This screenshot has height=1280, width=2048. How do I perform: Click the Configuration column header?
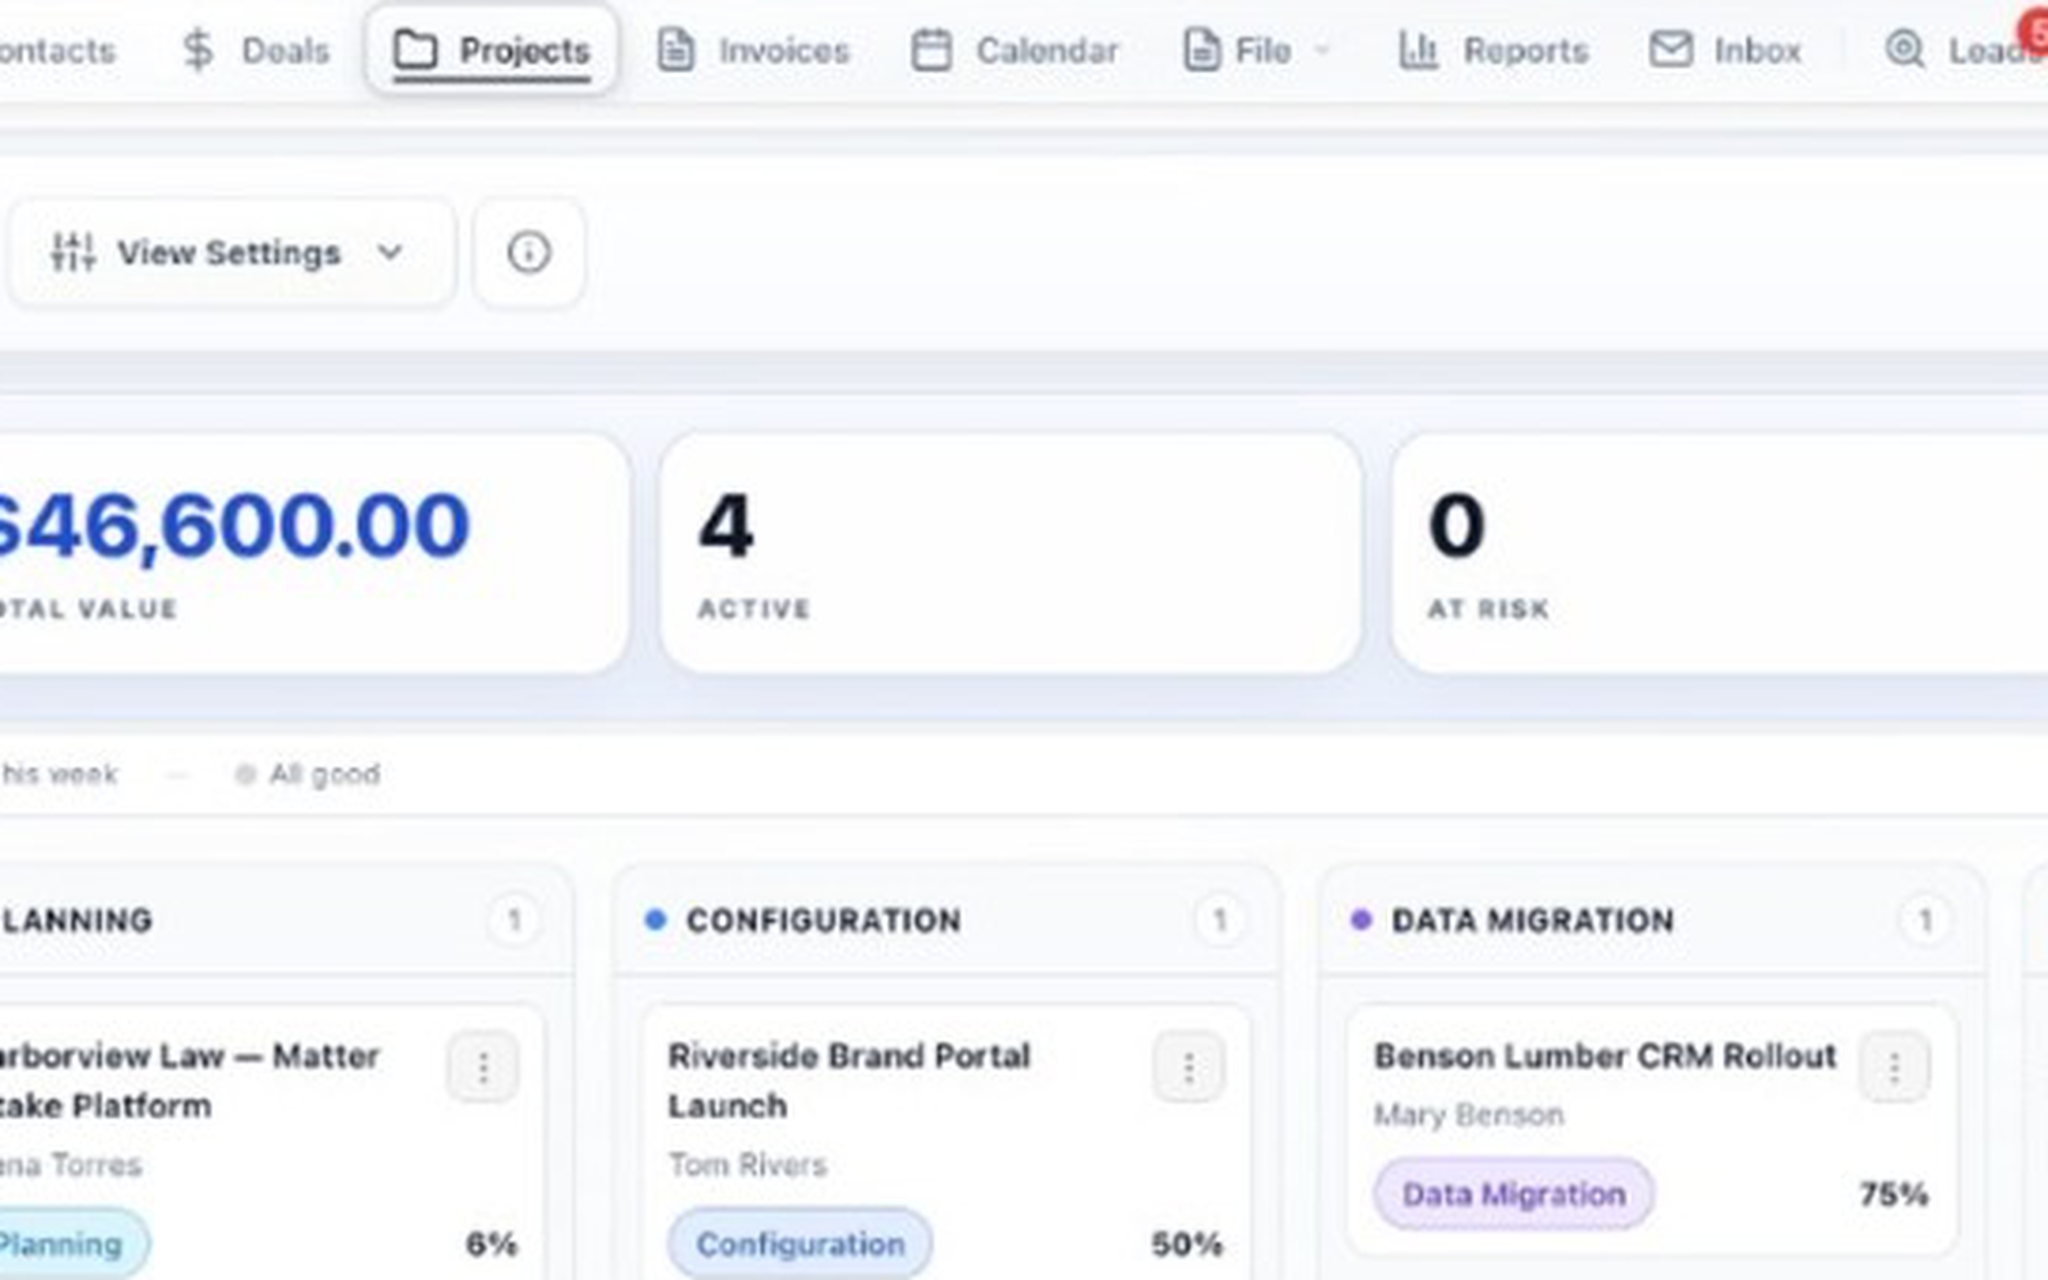pos(946,920)
